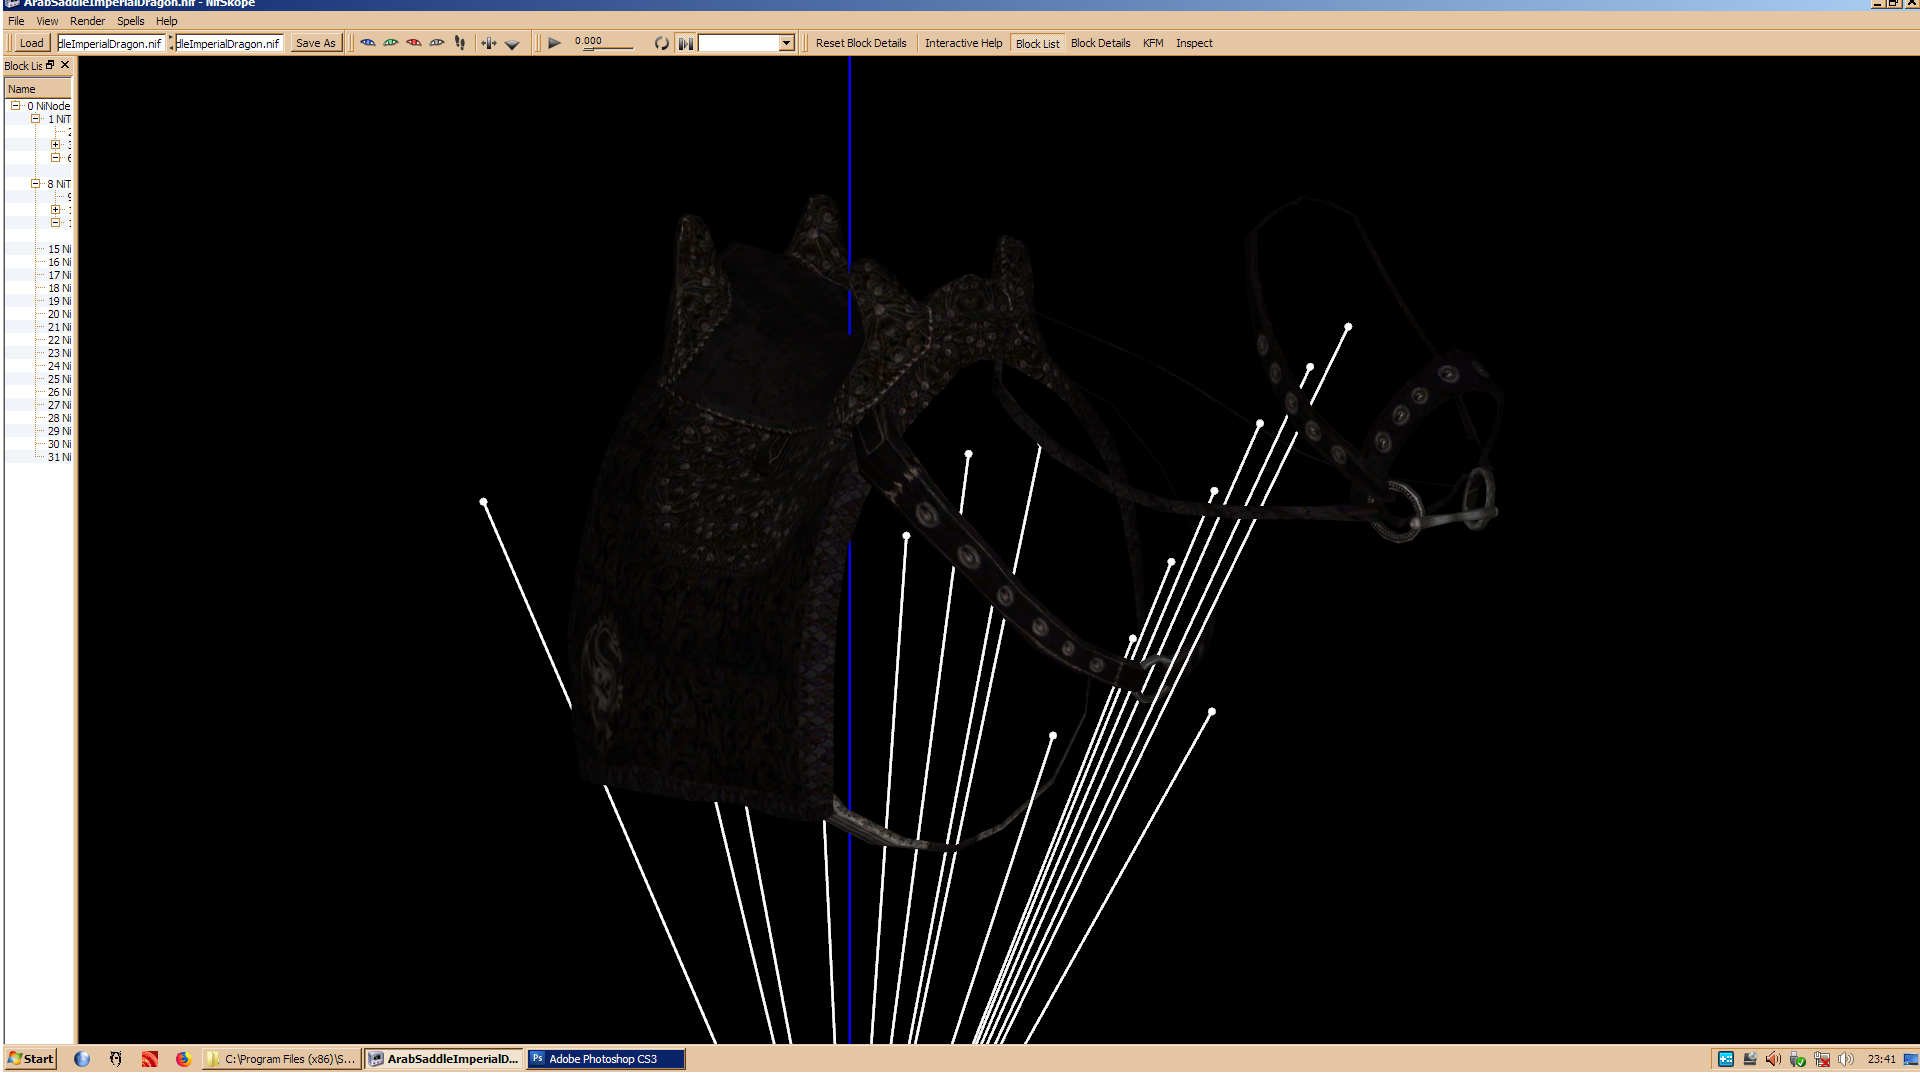Image resolution: width=1920 pixels, height=1080 pixels.
Task: Switch to Adobe Photoshop CS3 in taskbar
Action: (605, 1059)
